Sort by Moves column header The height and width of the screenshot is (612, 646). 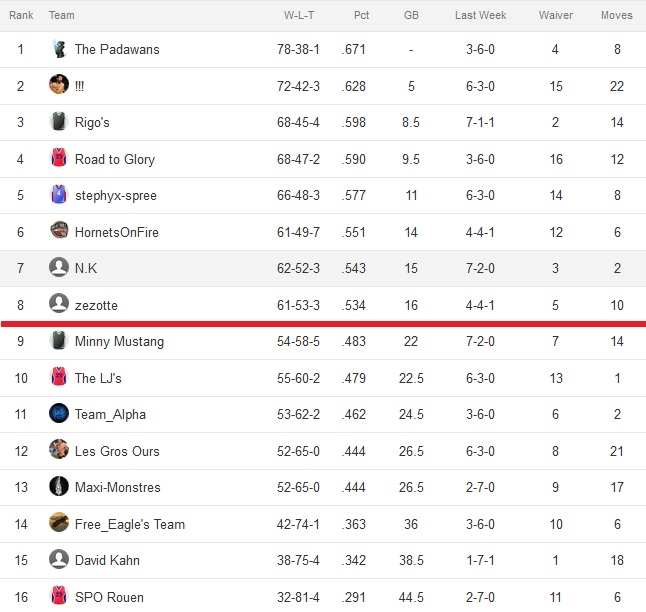point(616,15)
